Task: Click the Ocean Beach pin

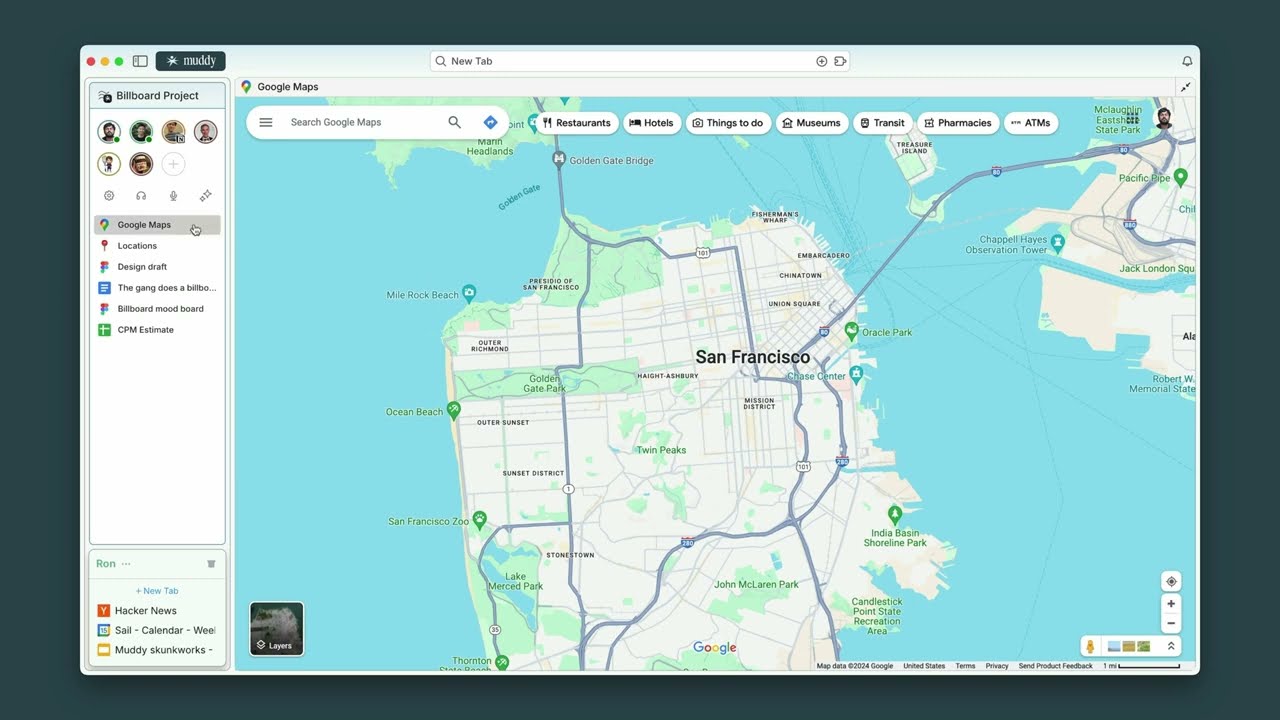Action: [x=454, y=409]
